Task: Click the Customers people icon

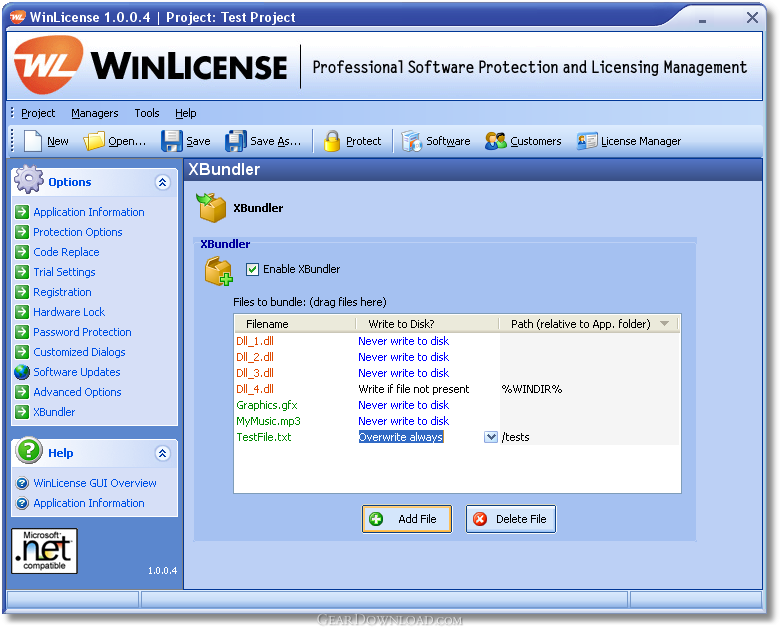Action: 496,141
